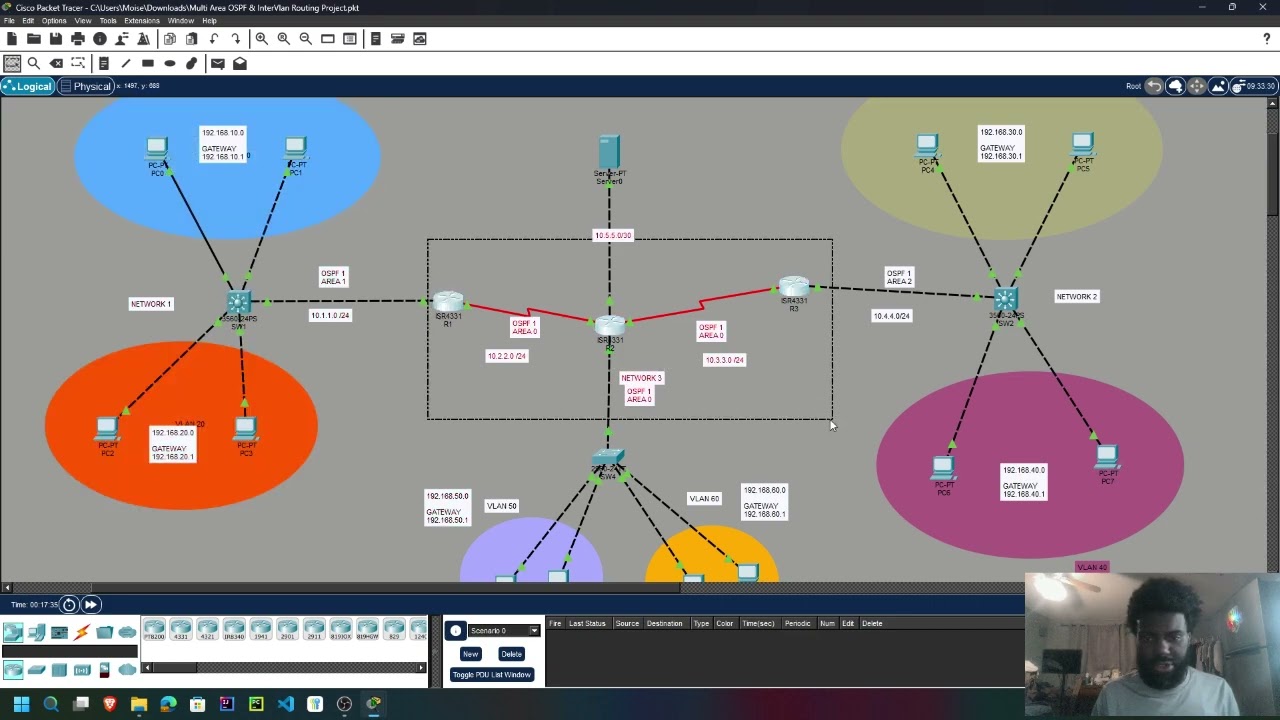Viewport: 1280px width, 720px height.
Task: Click the New scenario button
Action: tap(470, 654)
